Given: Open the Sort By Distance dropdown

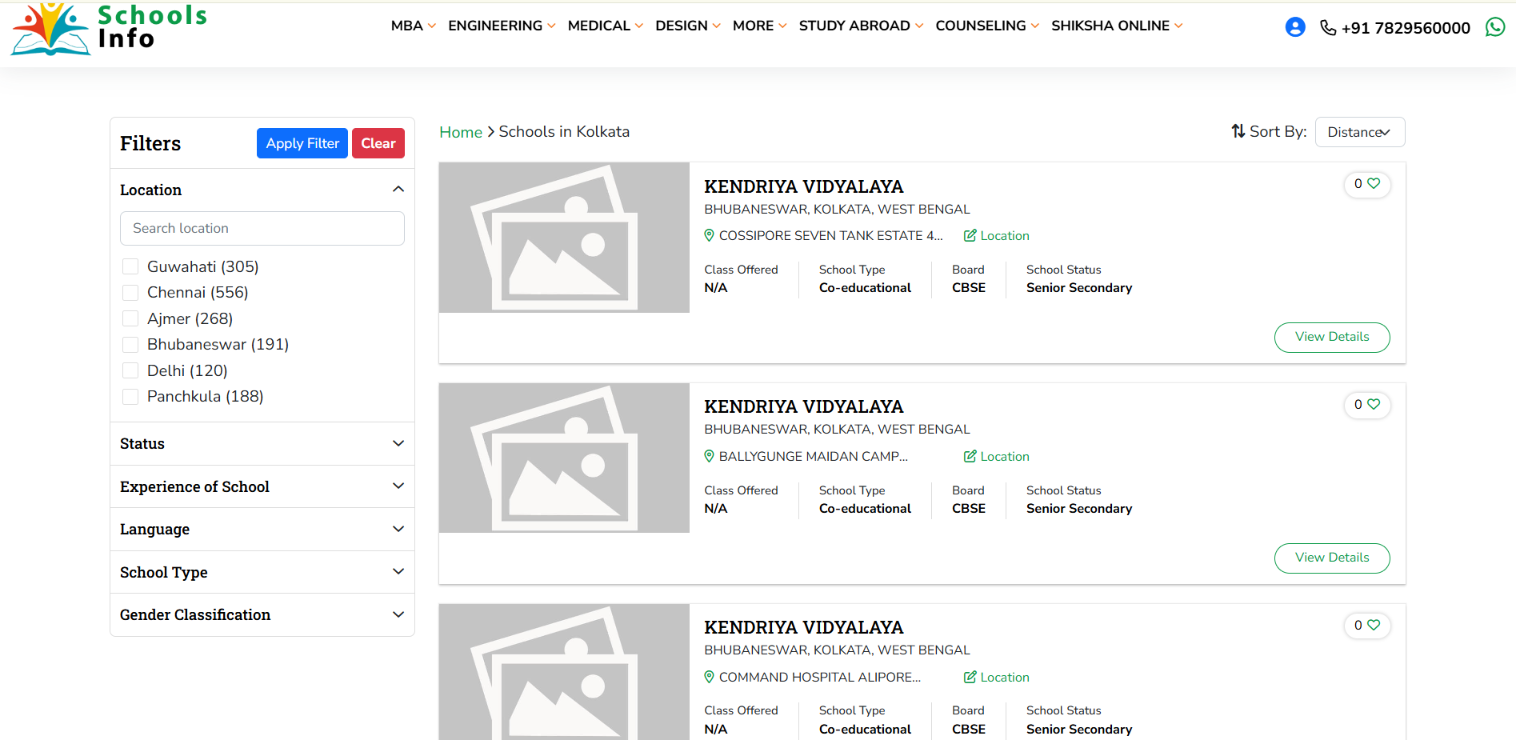Looking at the screenshot, I should [1359, 132].
